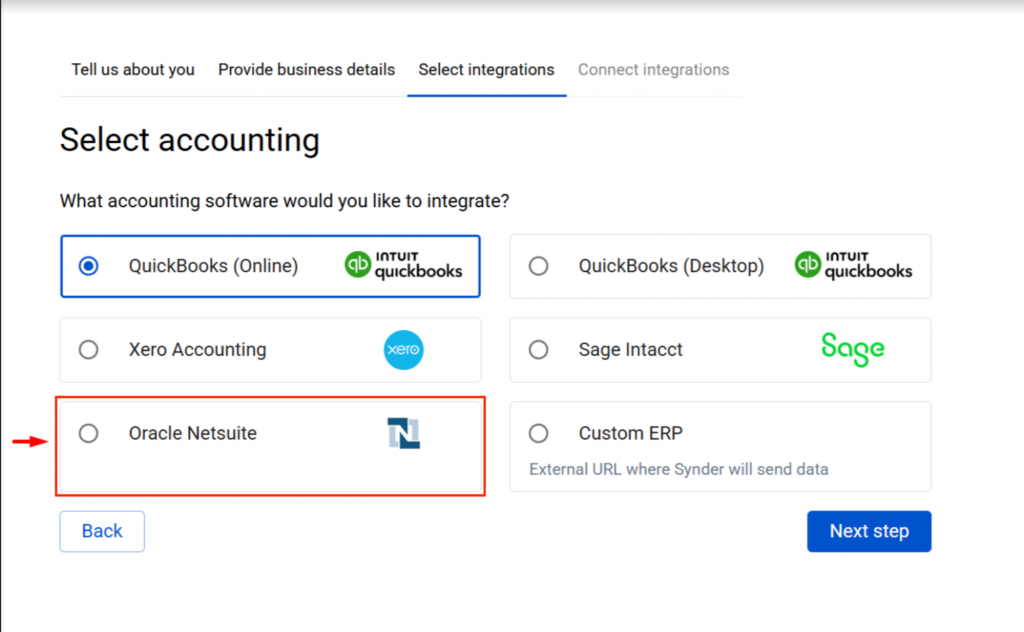
Task: Click the green Sage logo
Action: pyautogui.click(x=852, y=349)
